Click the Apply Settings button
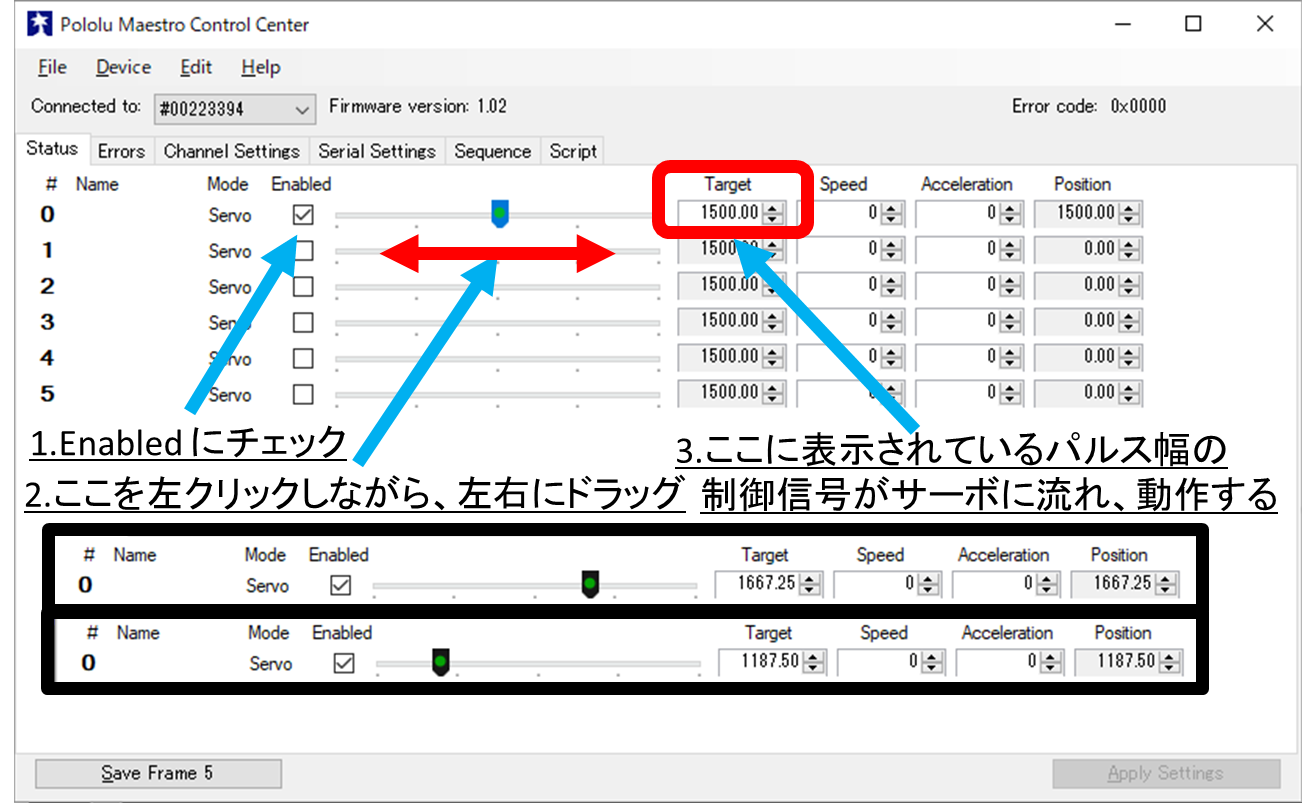 pos(1166,773)
